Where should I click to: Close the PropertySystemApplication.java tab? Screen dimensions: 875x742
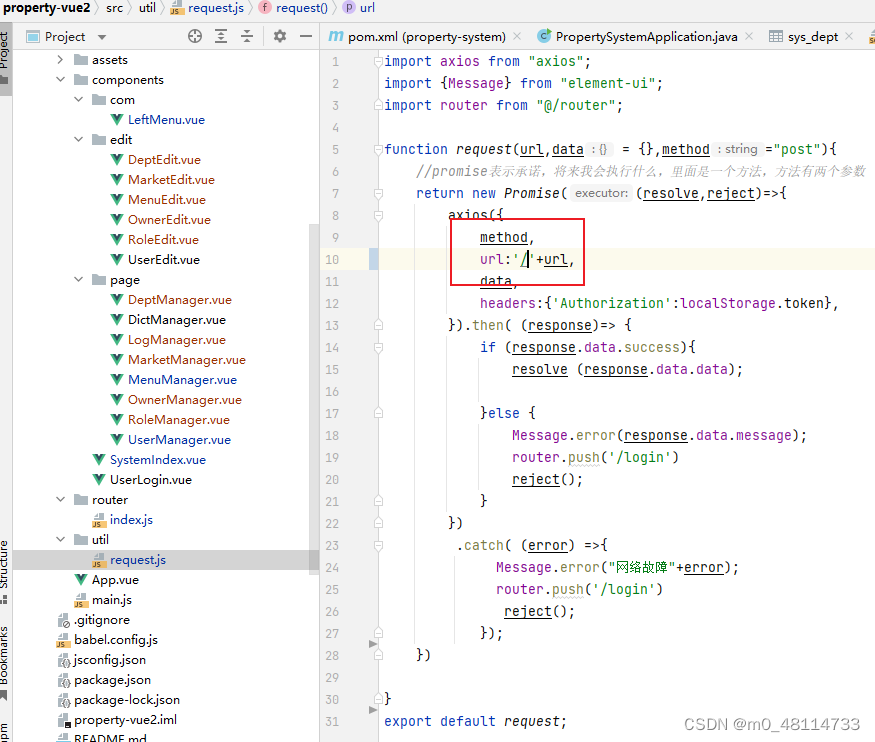pos(749,36)
